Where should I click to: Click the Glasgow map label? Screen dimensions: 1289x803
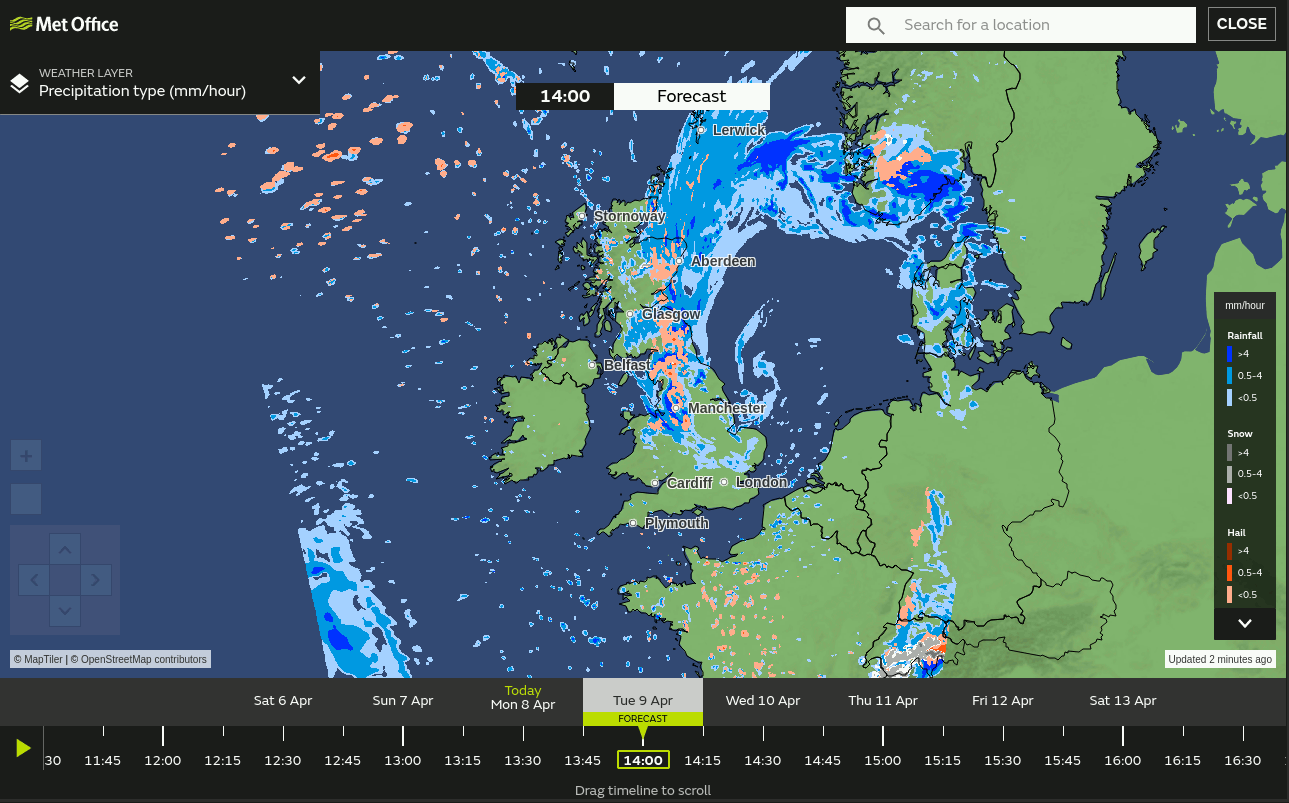click(x=671, y=314)
